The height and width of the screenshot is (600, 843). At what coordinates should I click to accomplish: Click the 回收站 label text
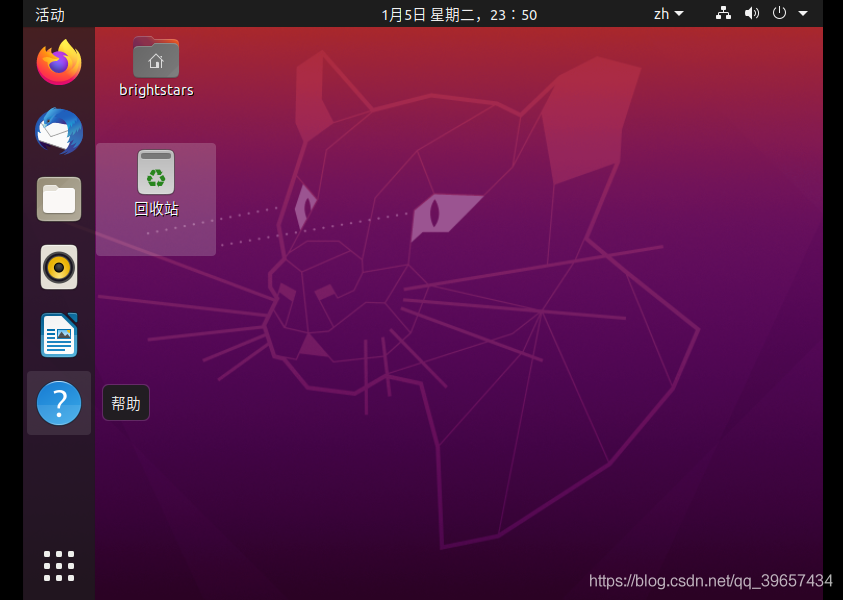click(x=156, y=209)
